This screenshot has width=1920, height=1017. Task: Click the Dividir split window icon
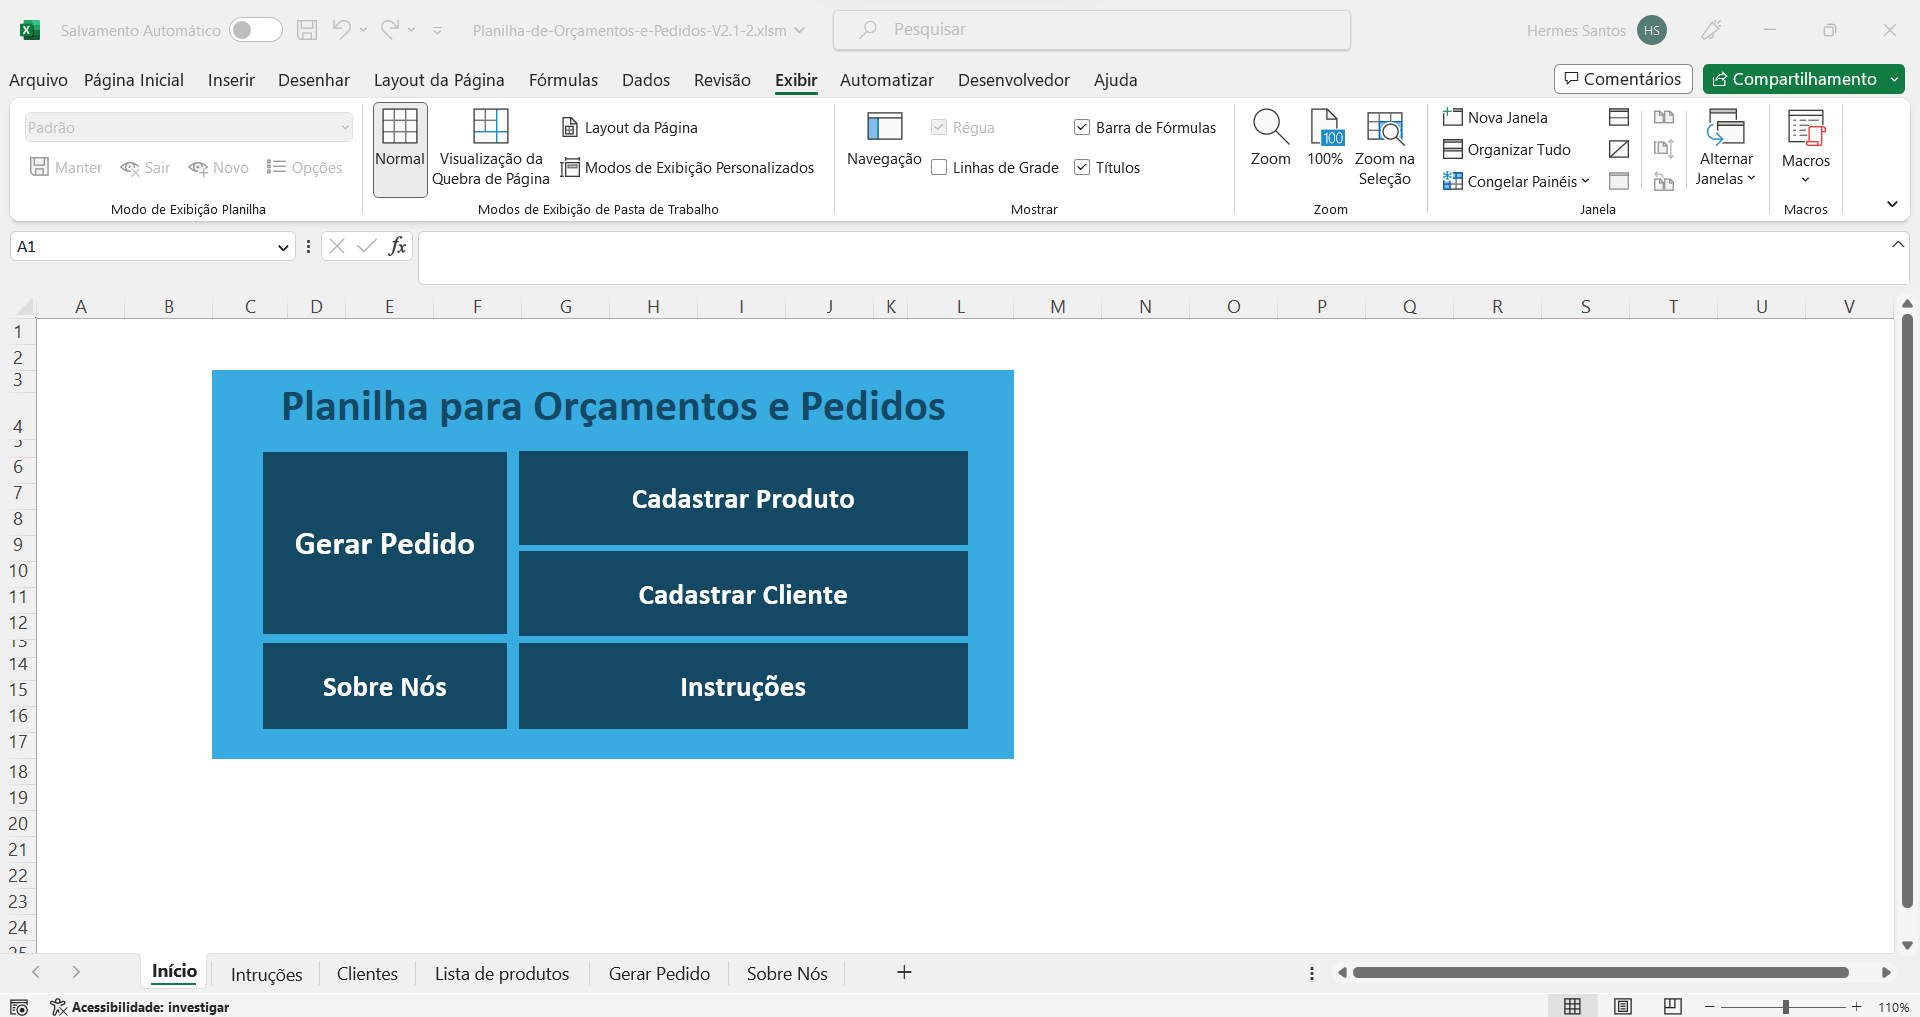(1619, 117)
